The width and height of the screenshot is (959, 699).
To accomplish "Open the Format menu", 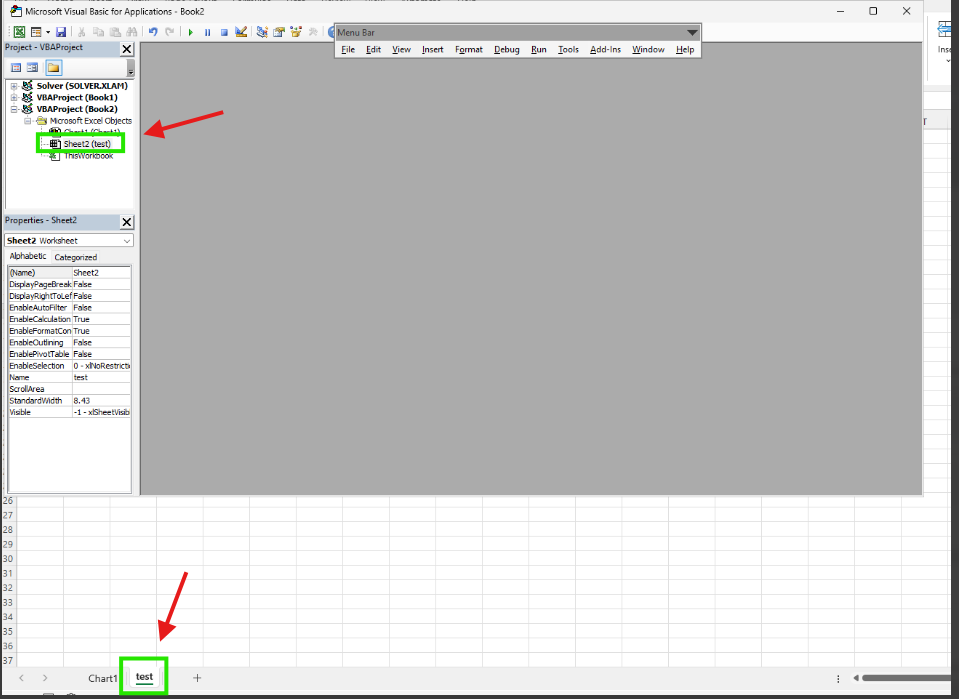I will pos(469,50).
